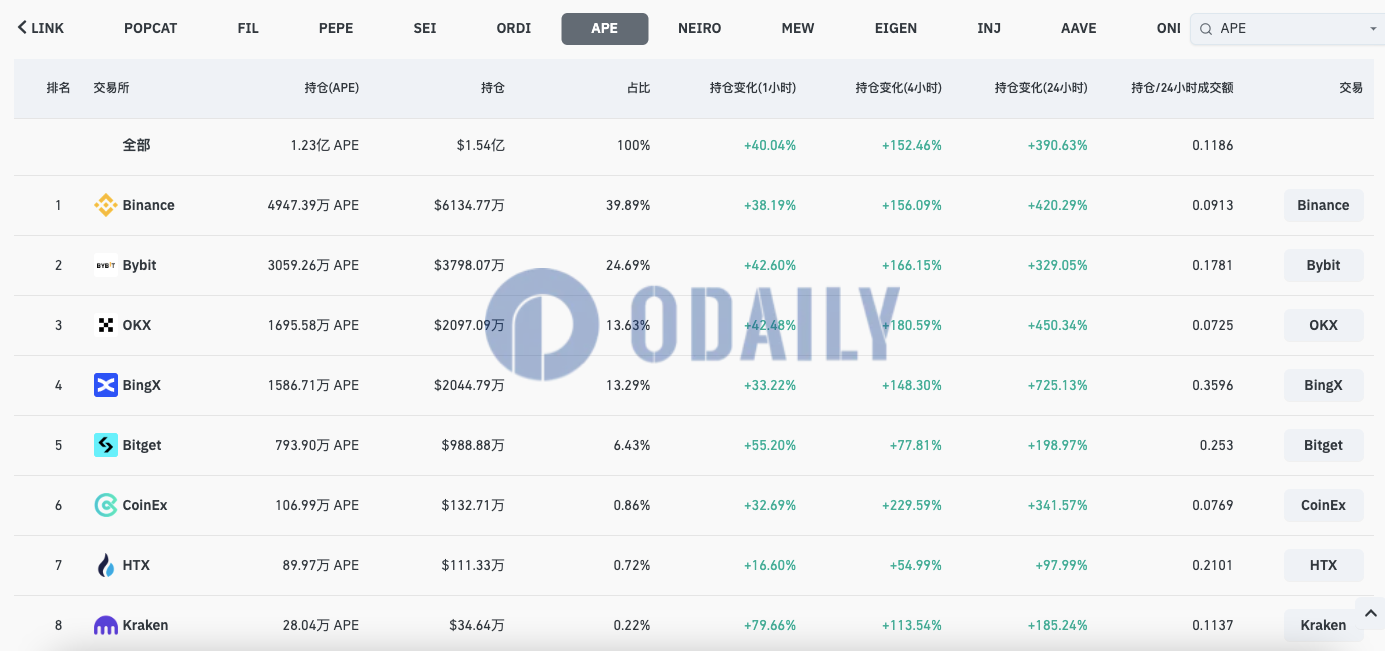Click Bybit's $3798.07万 value cell

point(469,265)
